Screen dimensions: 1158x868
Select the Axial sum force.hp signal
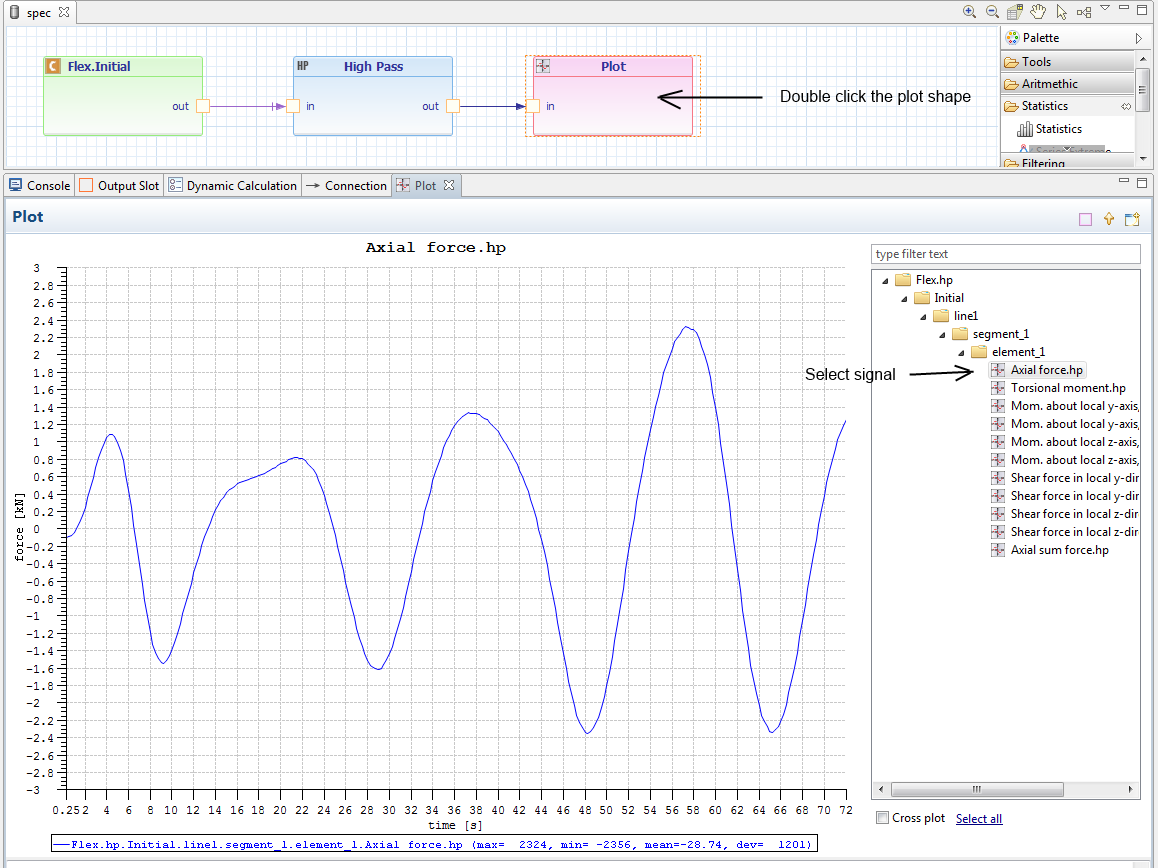tap(1059, 550)
